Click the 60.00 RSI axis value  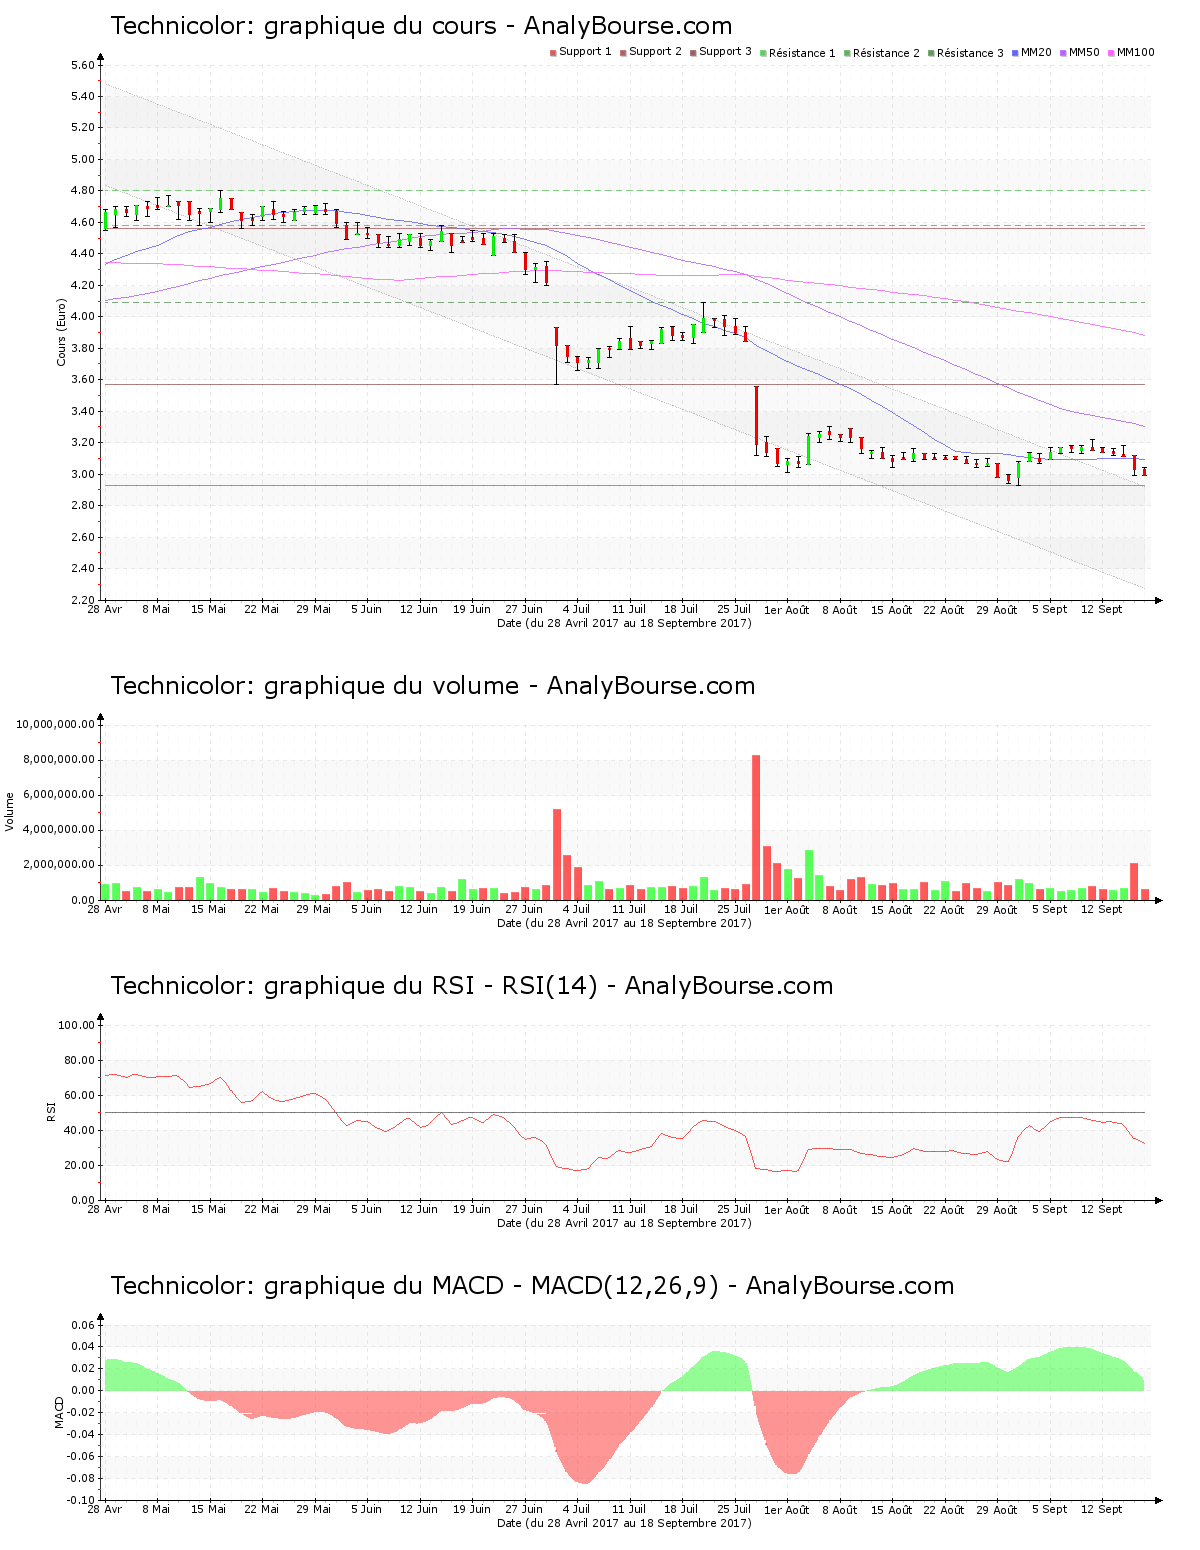tap(80, 1095)
